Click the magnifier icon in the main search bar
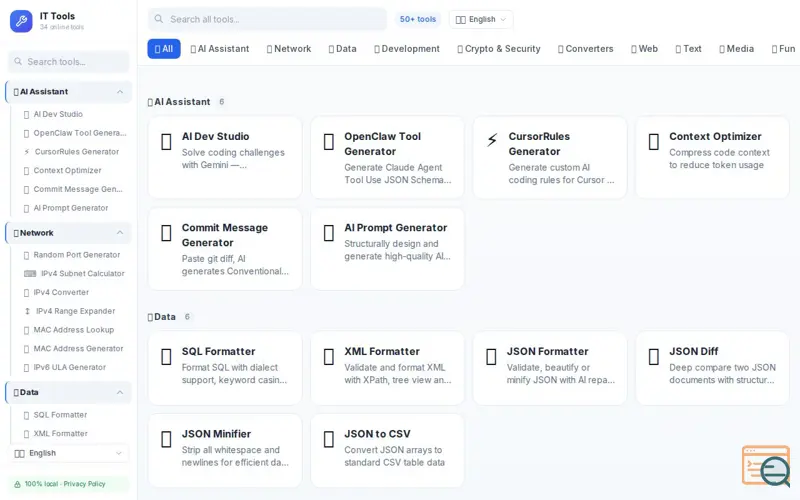The image size is (800, 500). tap(159, 19)
